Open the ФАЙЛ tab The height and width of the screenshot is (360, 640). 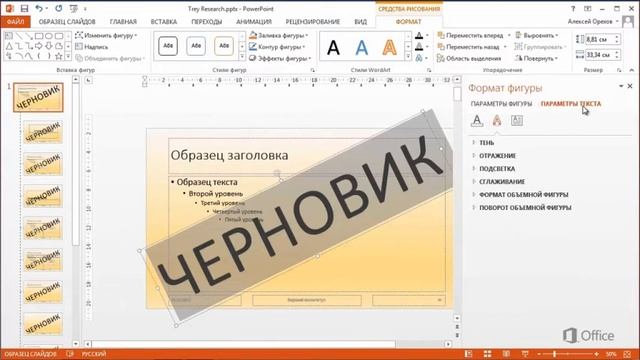click(16, 22)
